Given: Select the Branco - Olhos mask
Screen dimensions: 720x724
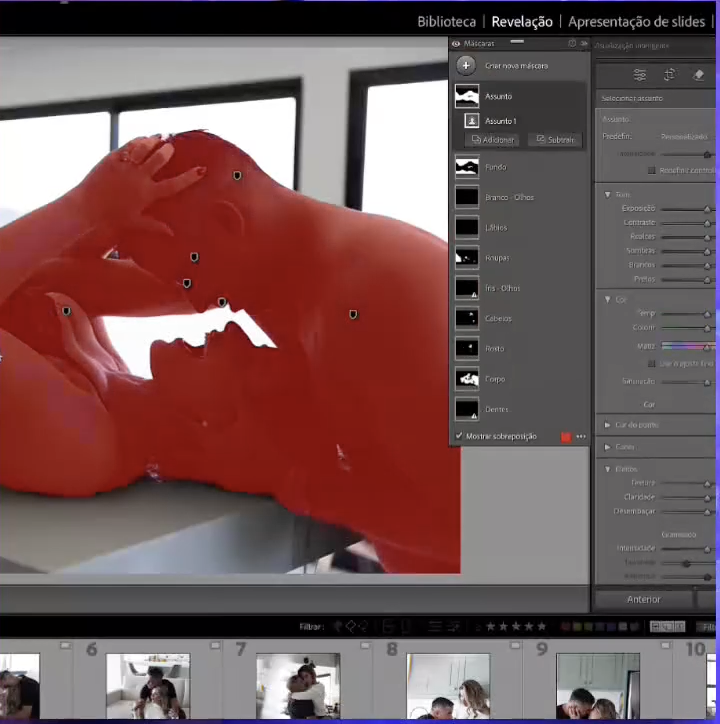Looking at the screenshot, I should click(x=519, y=197).
